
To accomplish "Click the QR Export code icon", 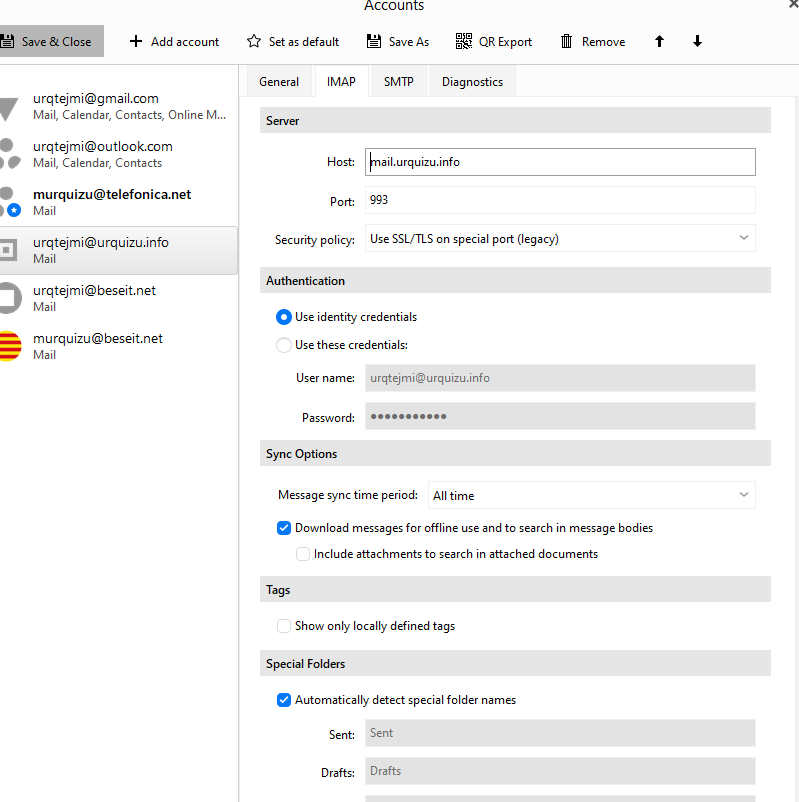I will (464, 42).
